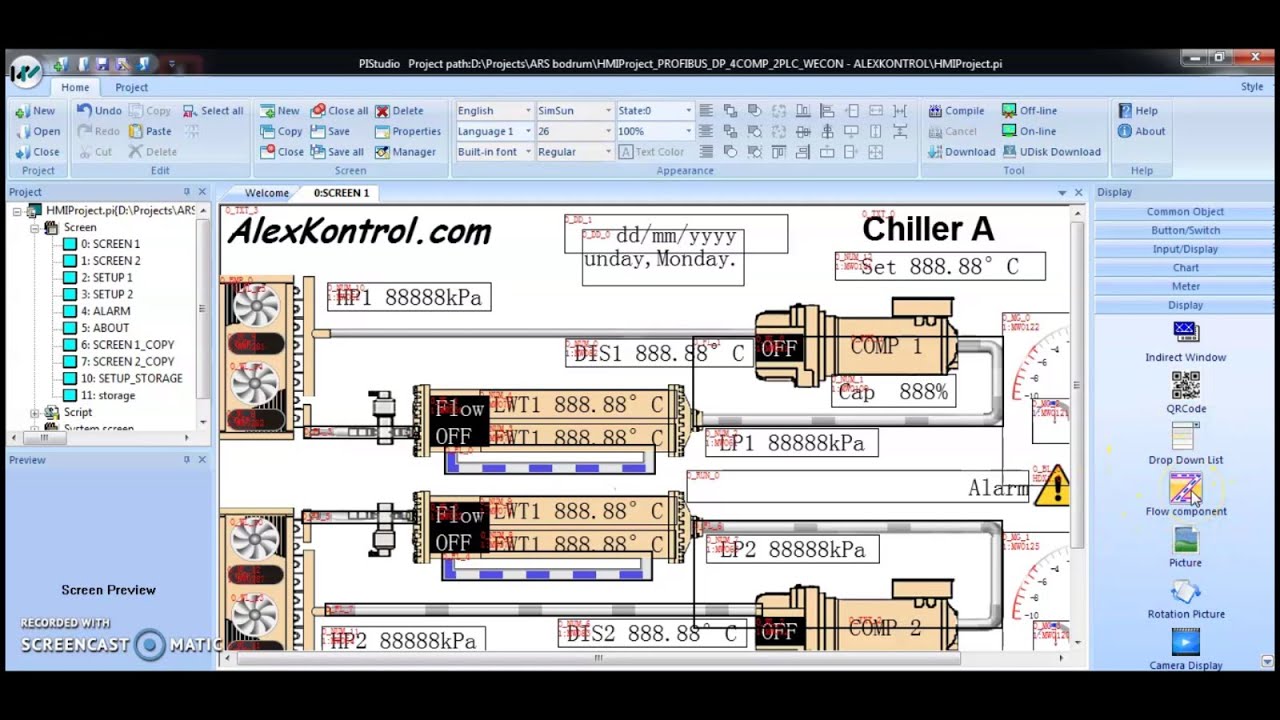Click the Undo button in Edit group
This screenshot has height=720, width=1280.
point(100,111)
